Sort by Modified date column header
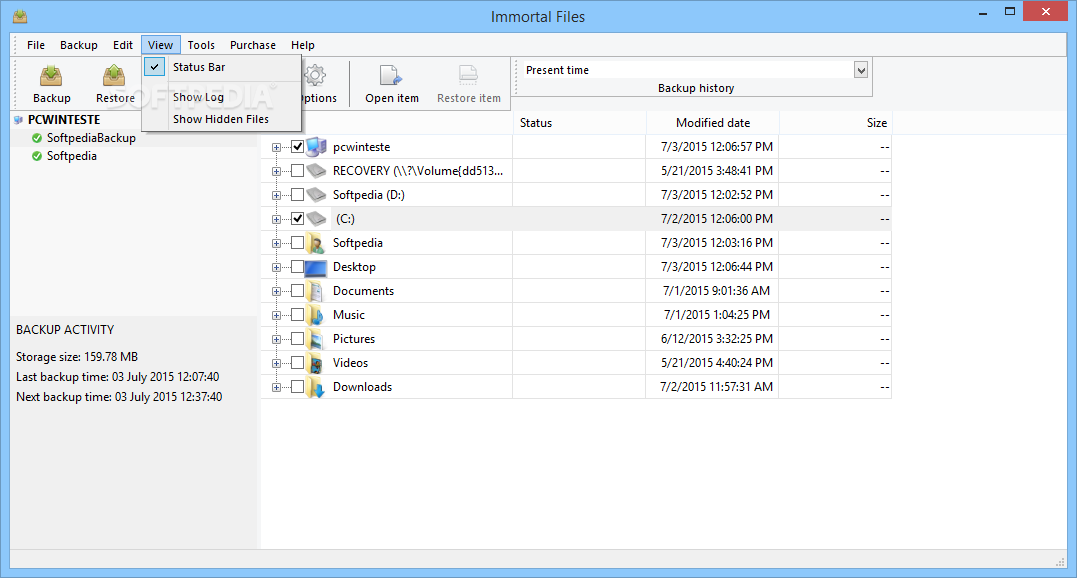The height and width of the screenshot is (578, 1077). (712, 123)
